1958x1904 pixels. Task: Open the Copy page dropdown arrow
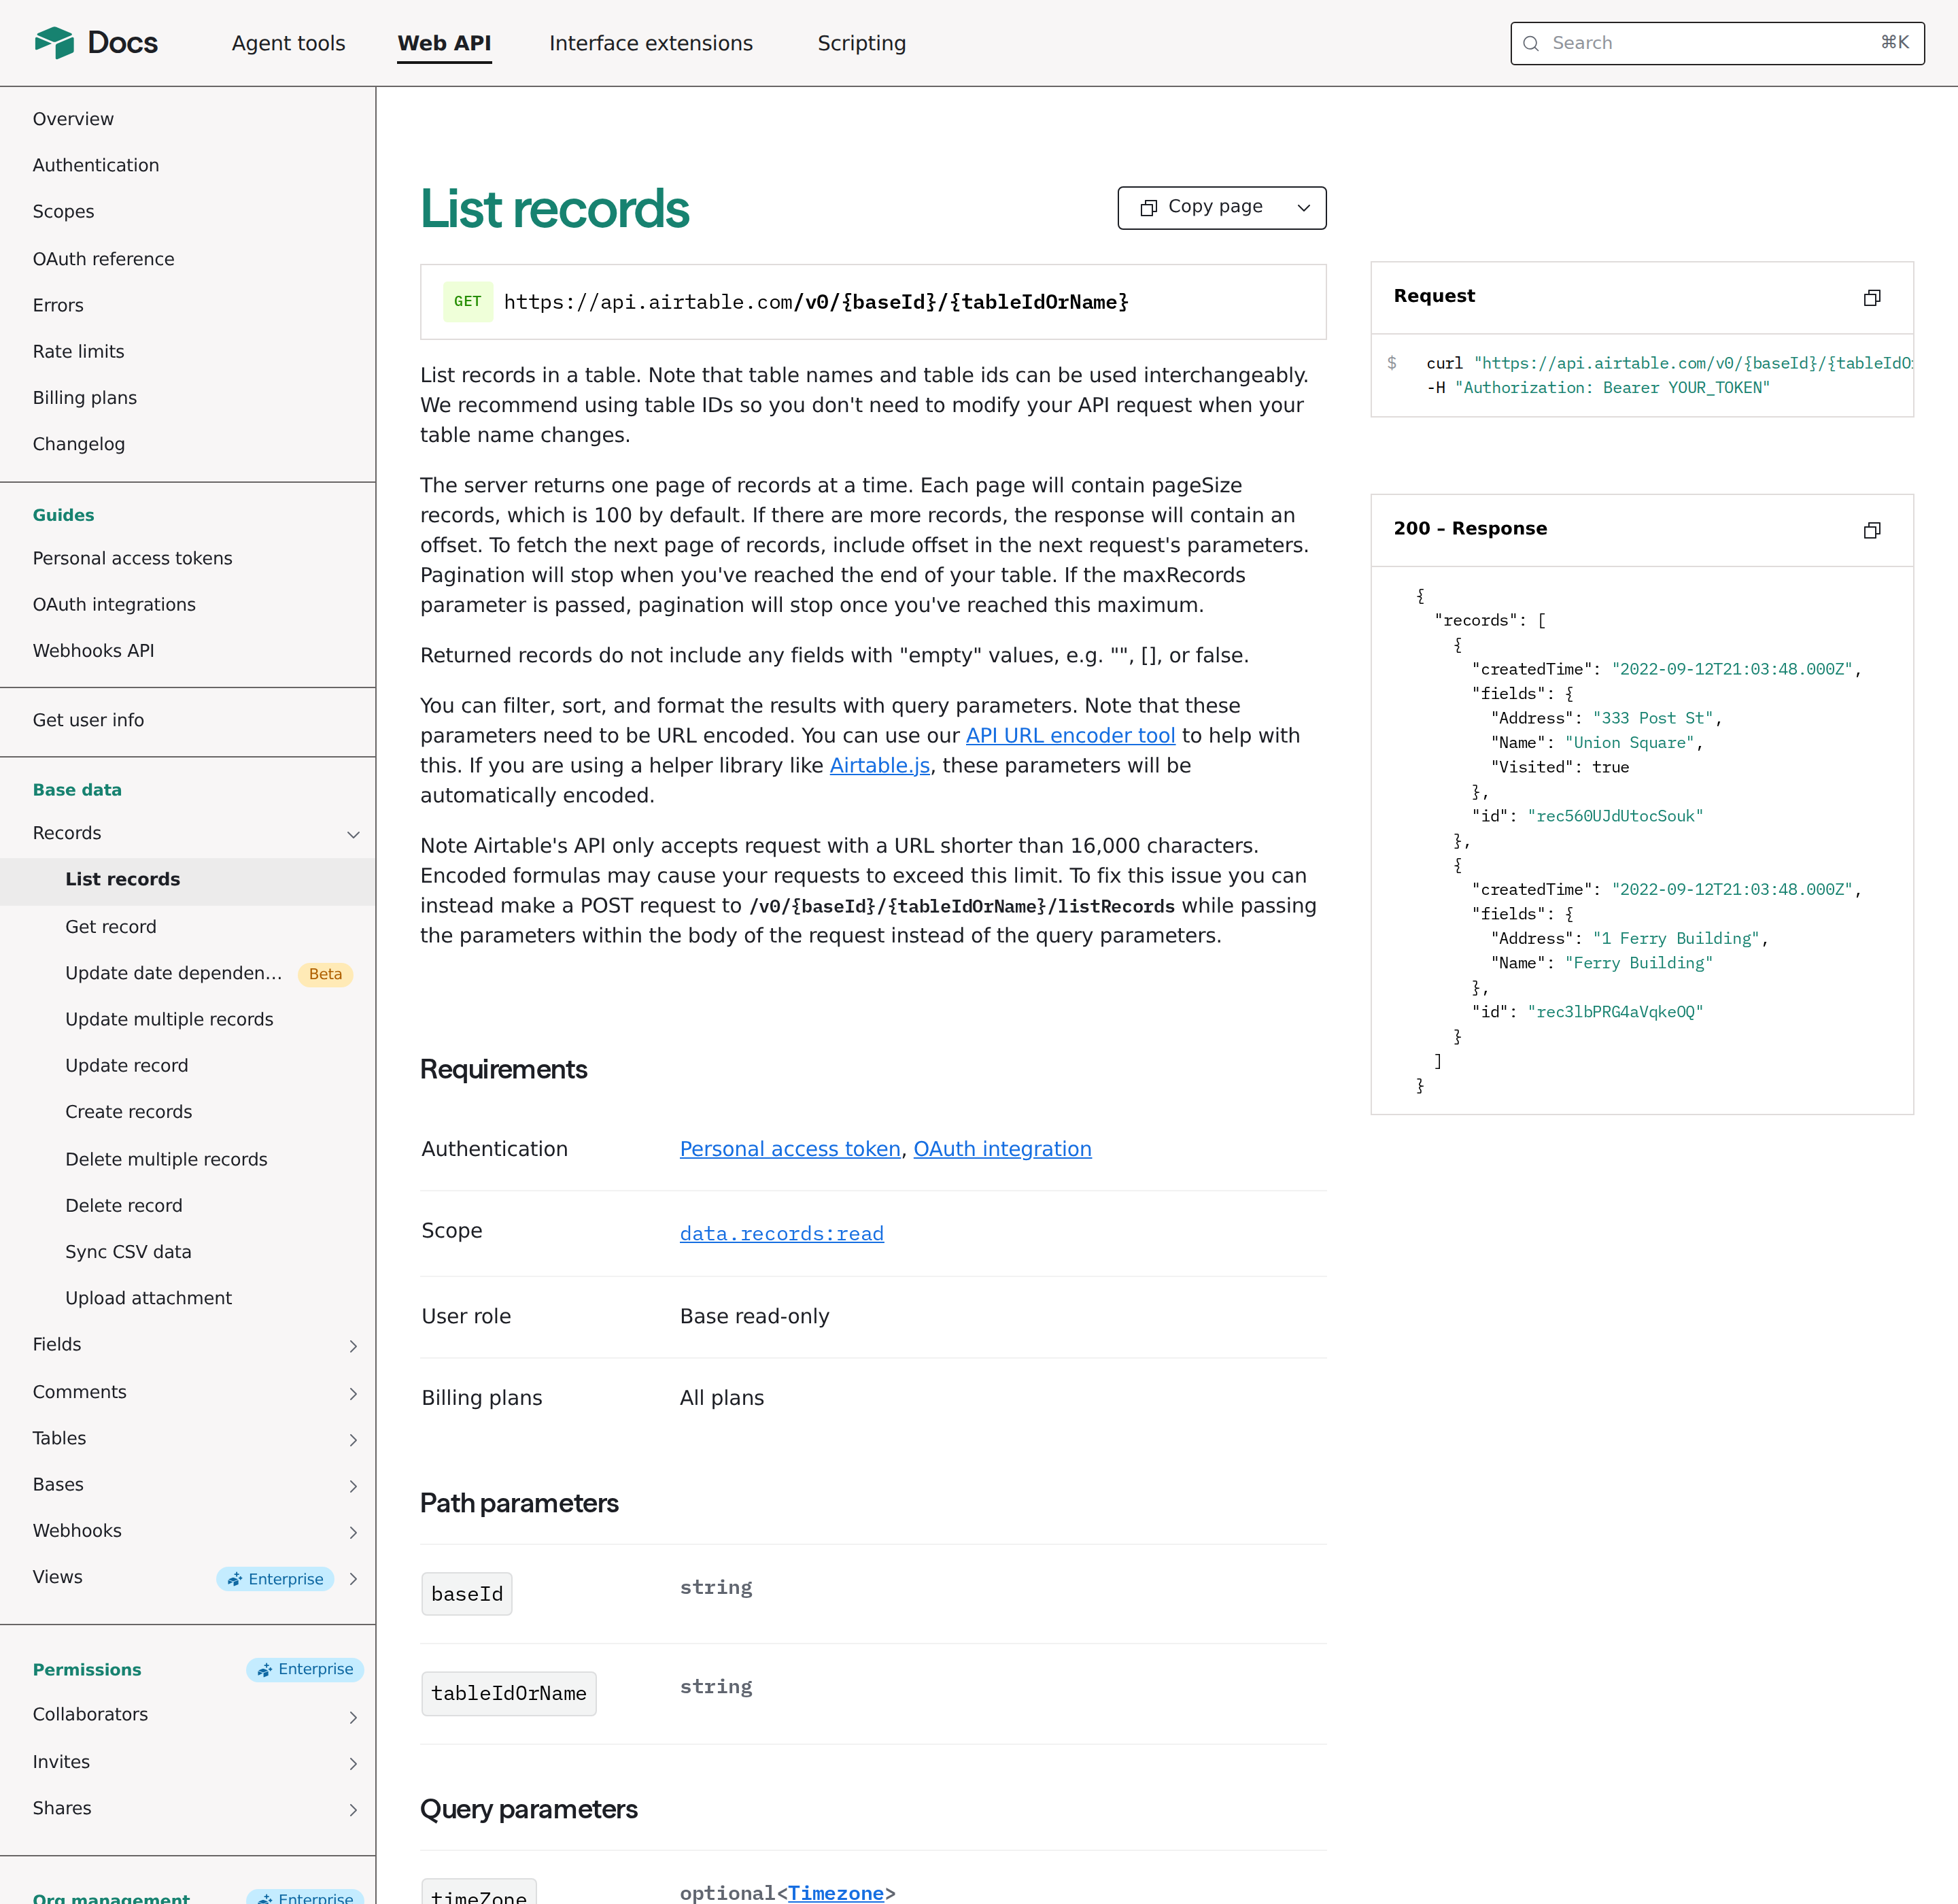pos(1303,208)
